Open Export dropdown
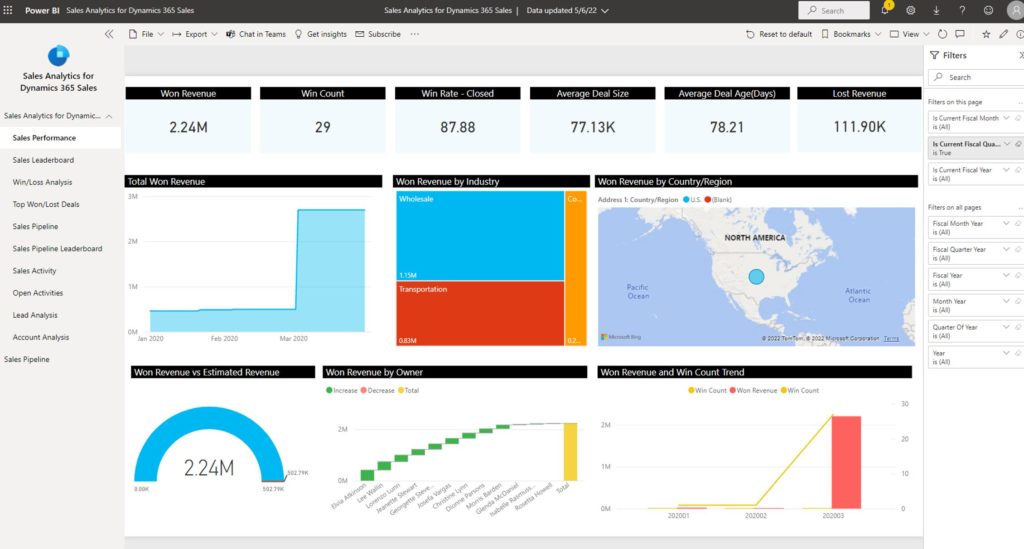1024x549 pixels. pos(195,34)
